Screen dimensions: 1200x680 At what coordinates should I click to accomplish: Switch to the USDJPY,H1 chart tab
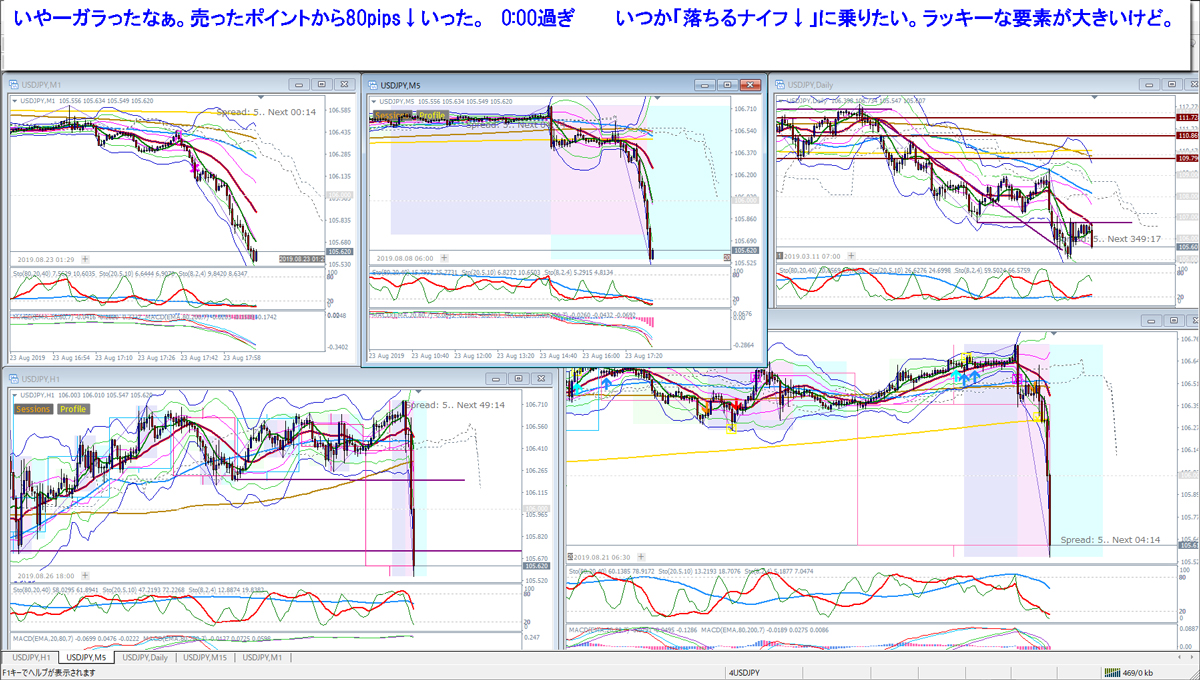point(30,658)
